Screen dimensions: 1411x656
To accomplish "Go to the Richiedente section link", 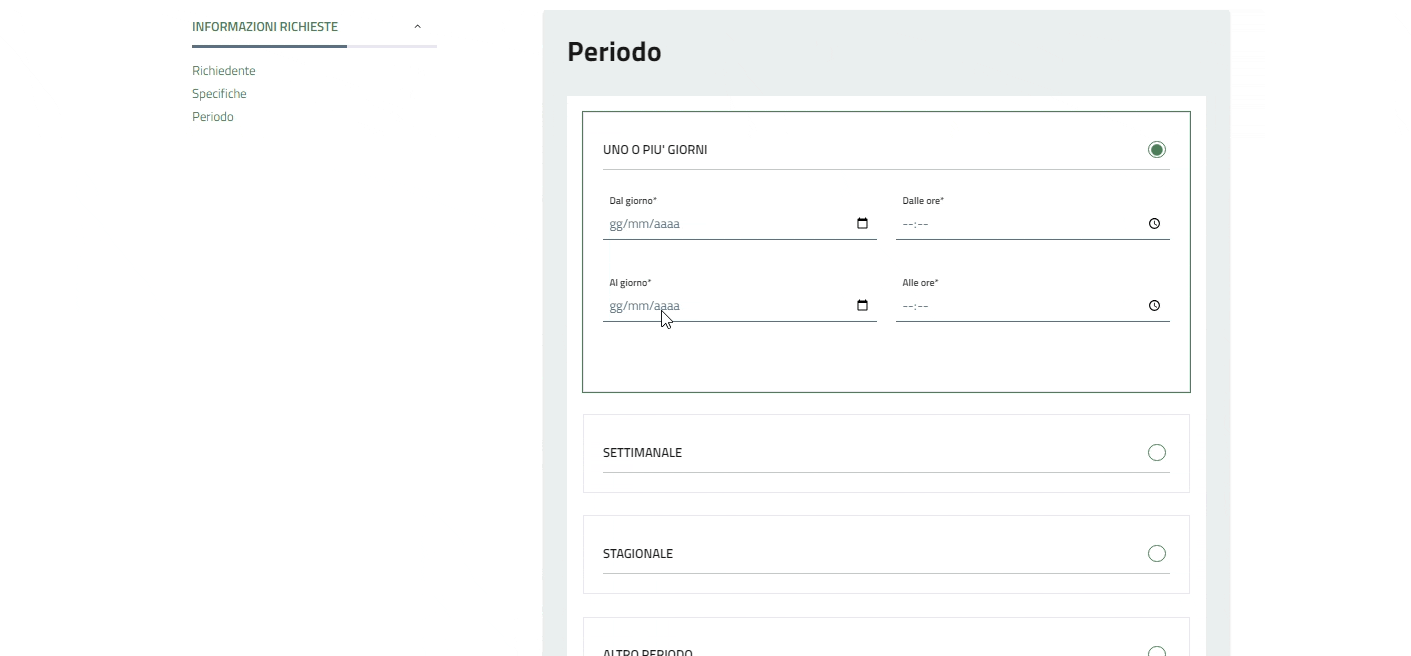I will pyautogui.click(x=224, y=71).
